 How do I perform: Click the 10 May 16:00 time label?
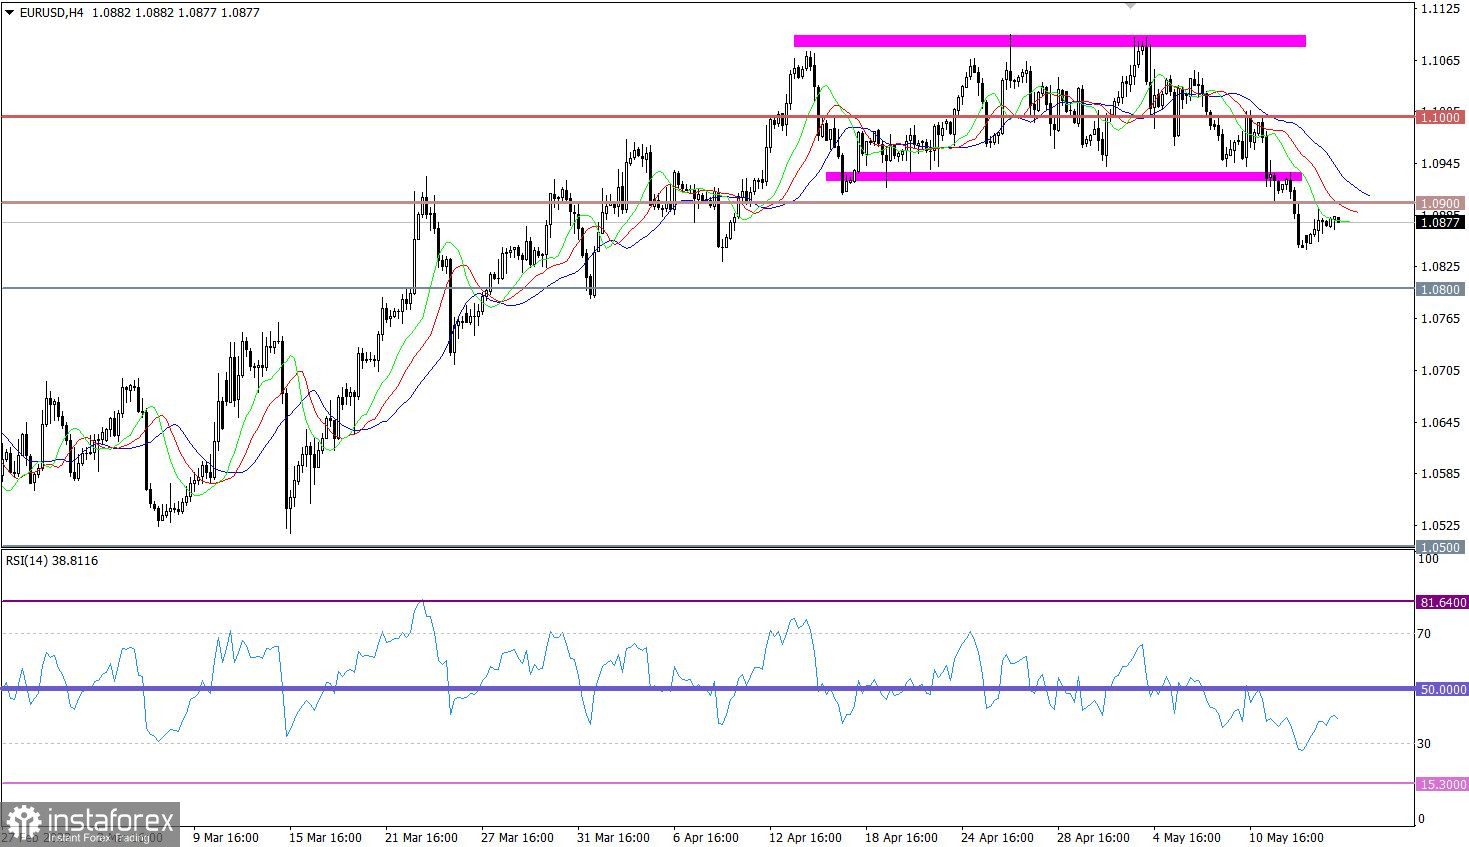pos(1287,837)
